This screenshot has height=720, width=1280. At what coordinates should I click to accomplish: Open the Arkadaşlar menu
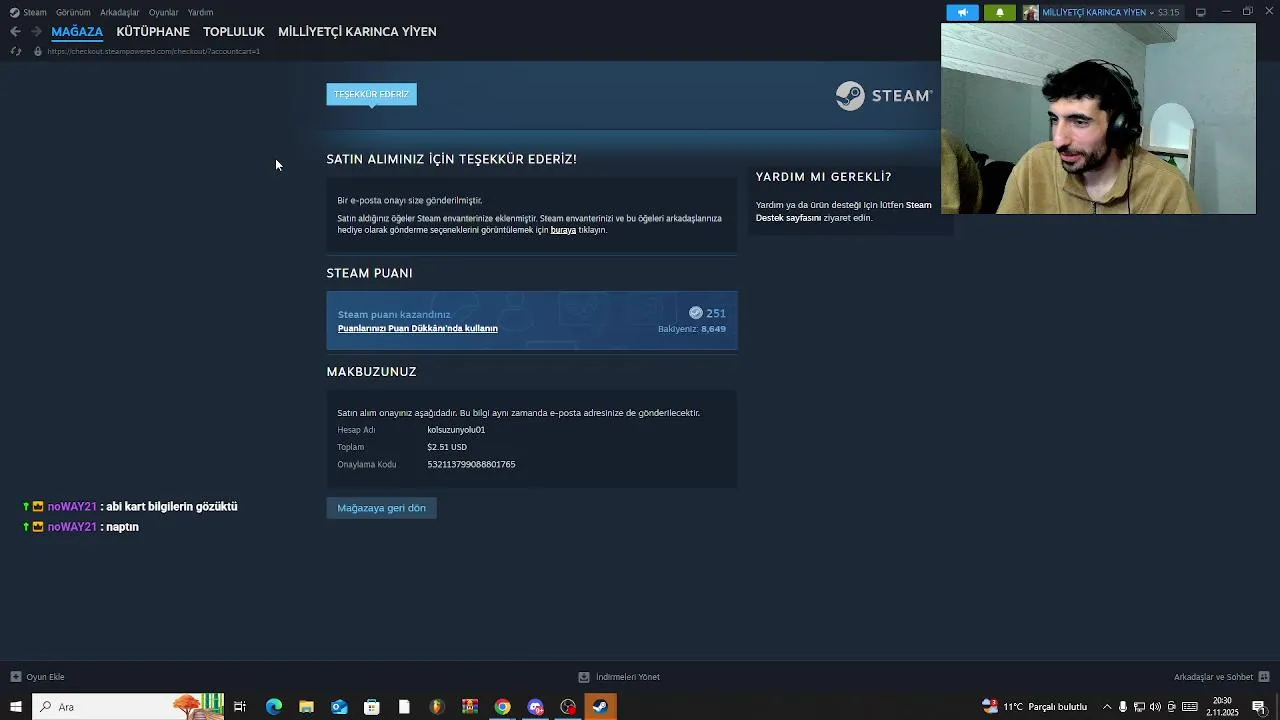coord(119,12)
